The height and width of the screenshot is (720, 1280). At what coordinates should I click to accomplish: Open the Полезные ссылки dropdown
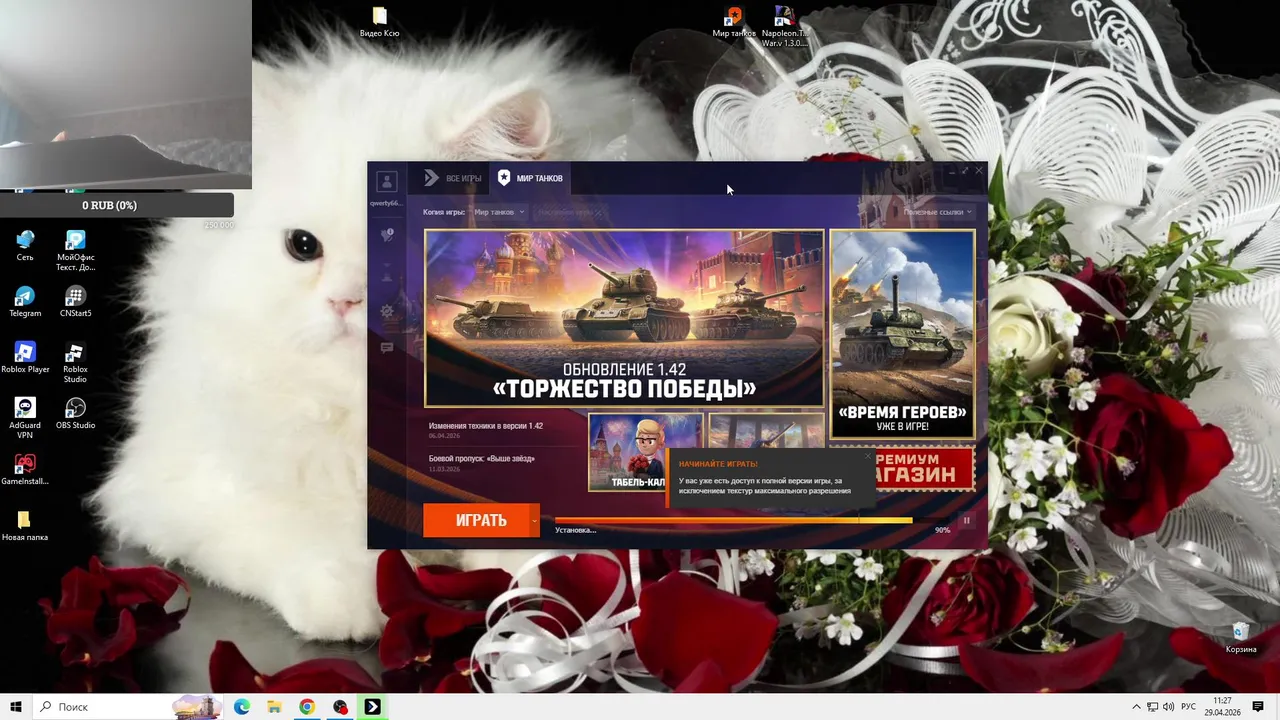click(937, 212)
